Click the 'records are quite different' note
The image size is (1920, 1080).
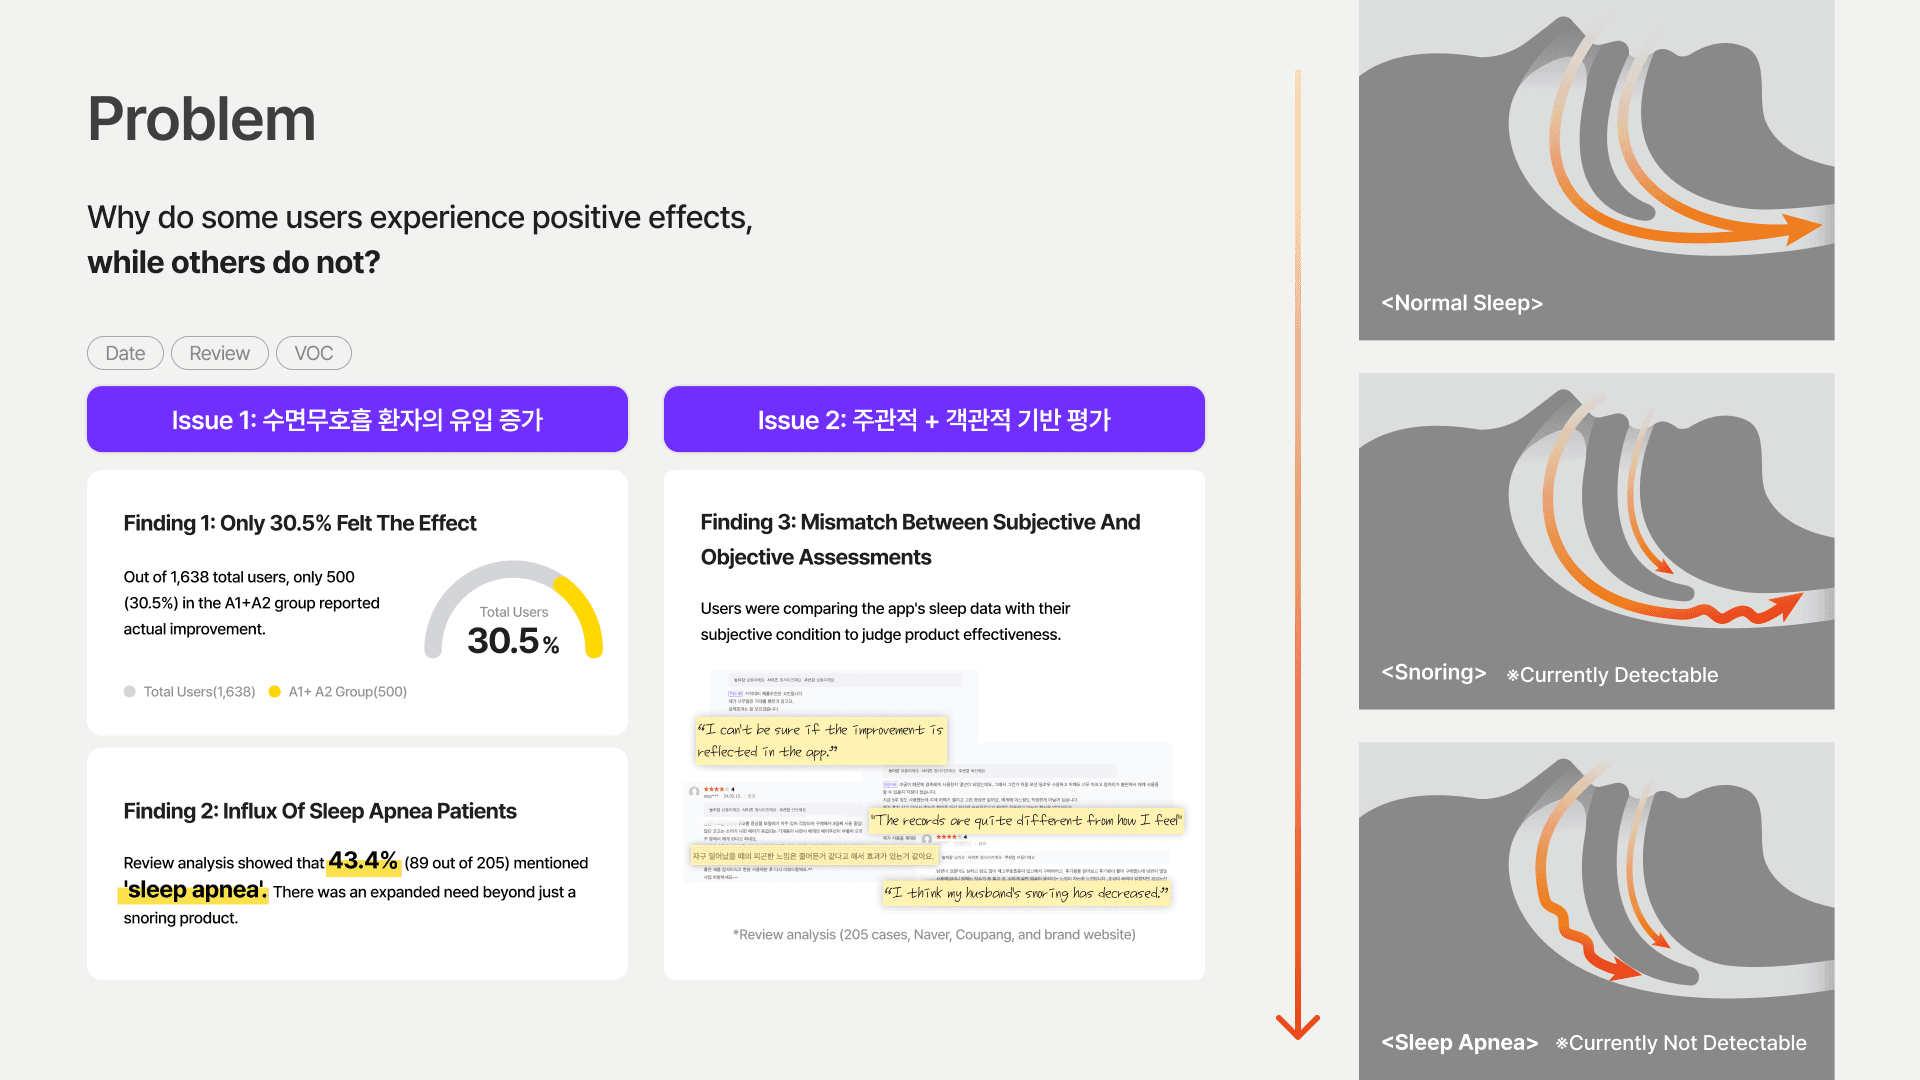tap(1027, 820)
